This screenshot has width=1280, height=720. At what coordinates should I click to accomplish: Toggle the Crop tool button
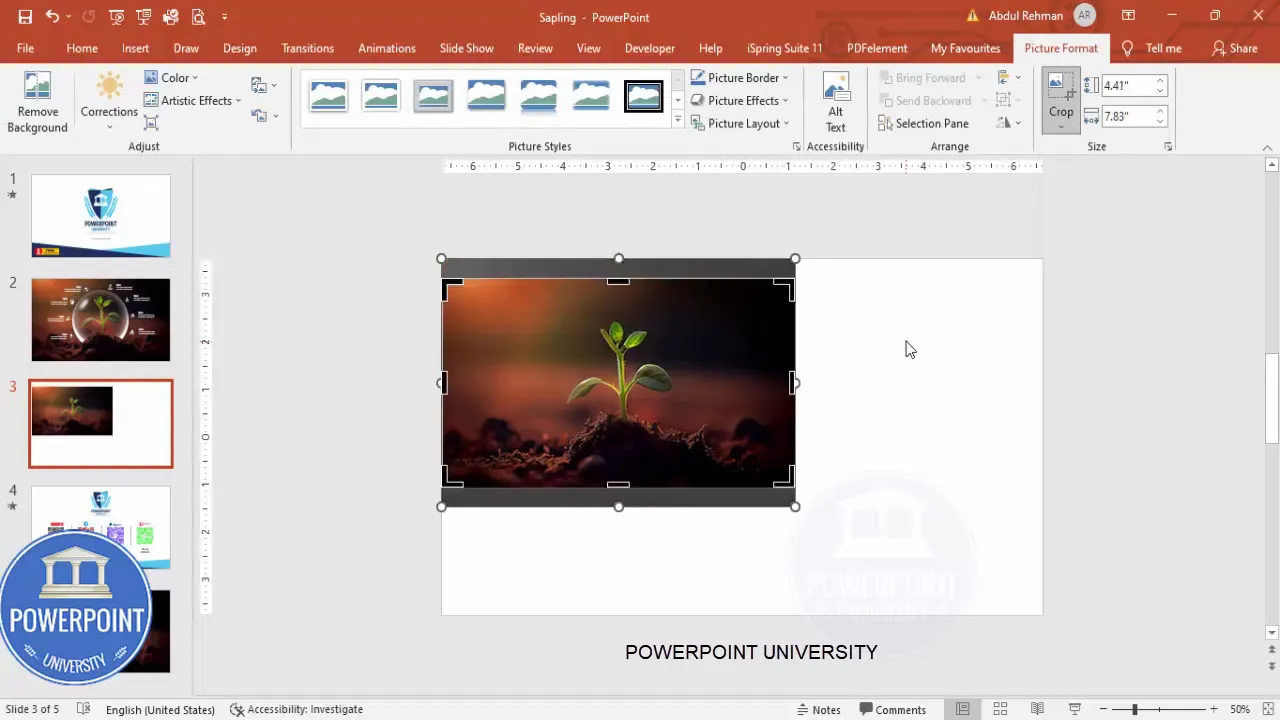1061,100
